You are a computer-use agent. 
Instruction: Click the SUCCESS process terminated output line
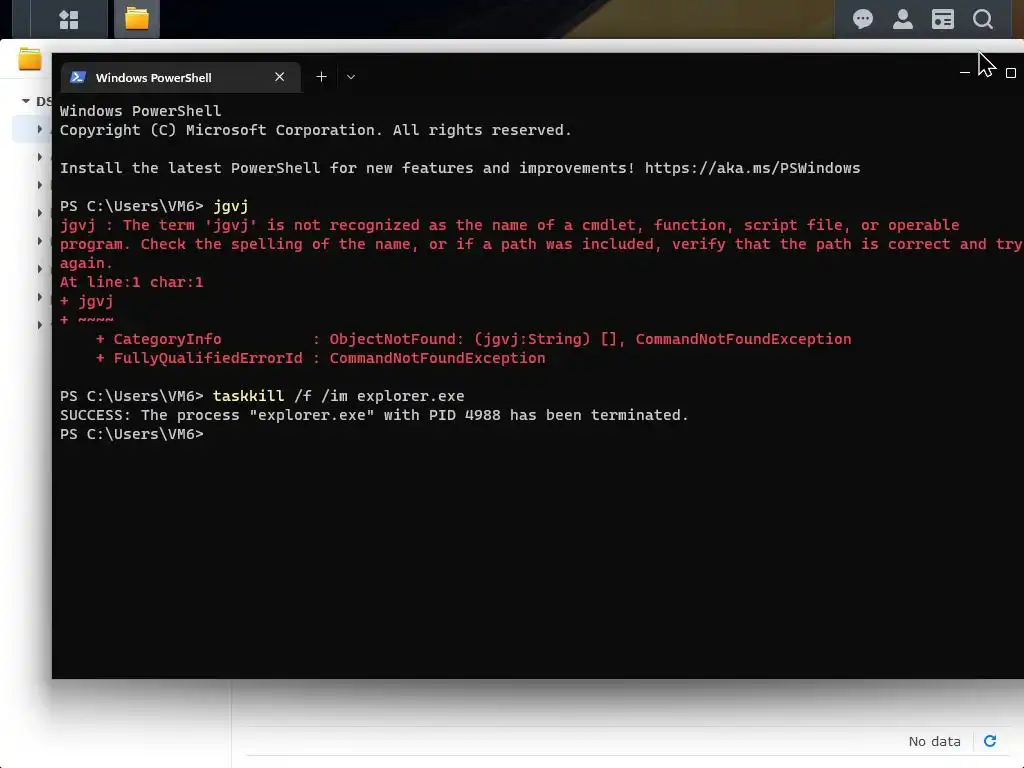[x=374, y=415]
